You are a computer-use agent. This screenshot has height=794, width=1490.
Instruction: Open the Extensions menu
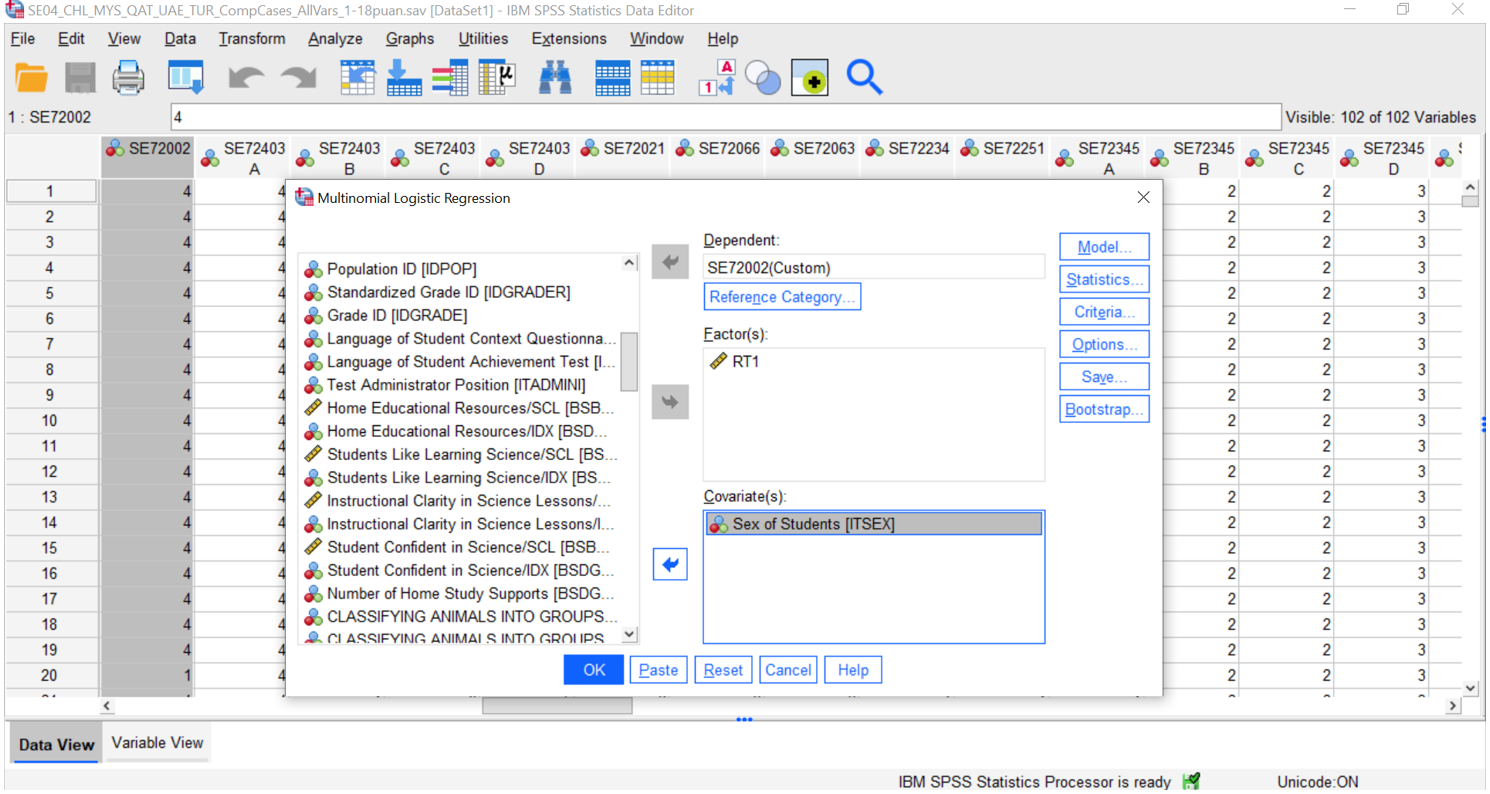(x=569, y=39)
